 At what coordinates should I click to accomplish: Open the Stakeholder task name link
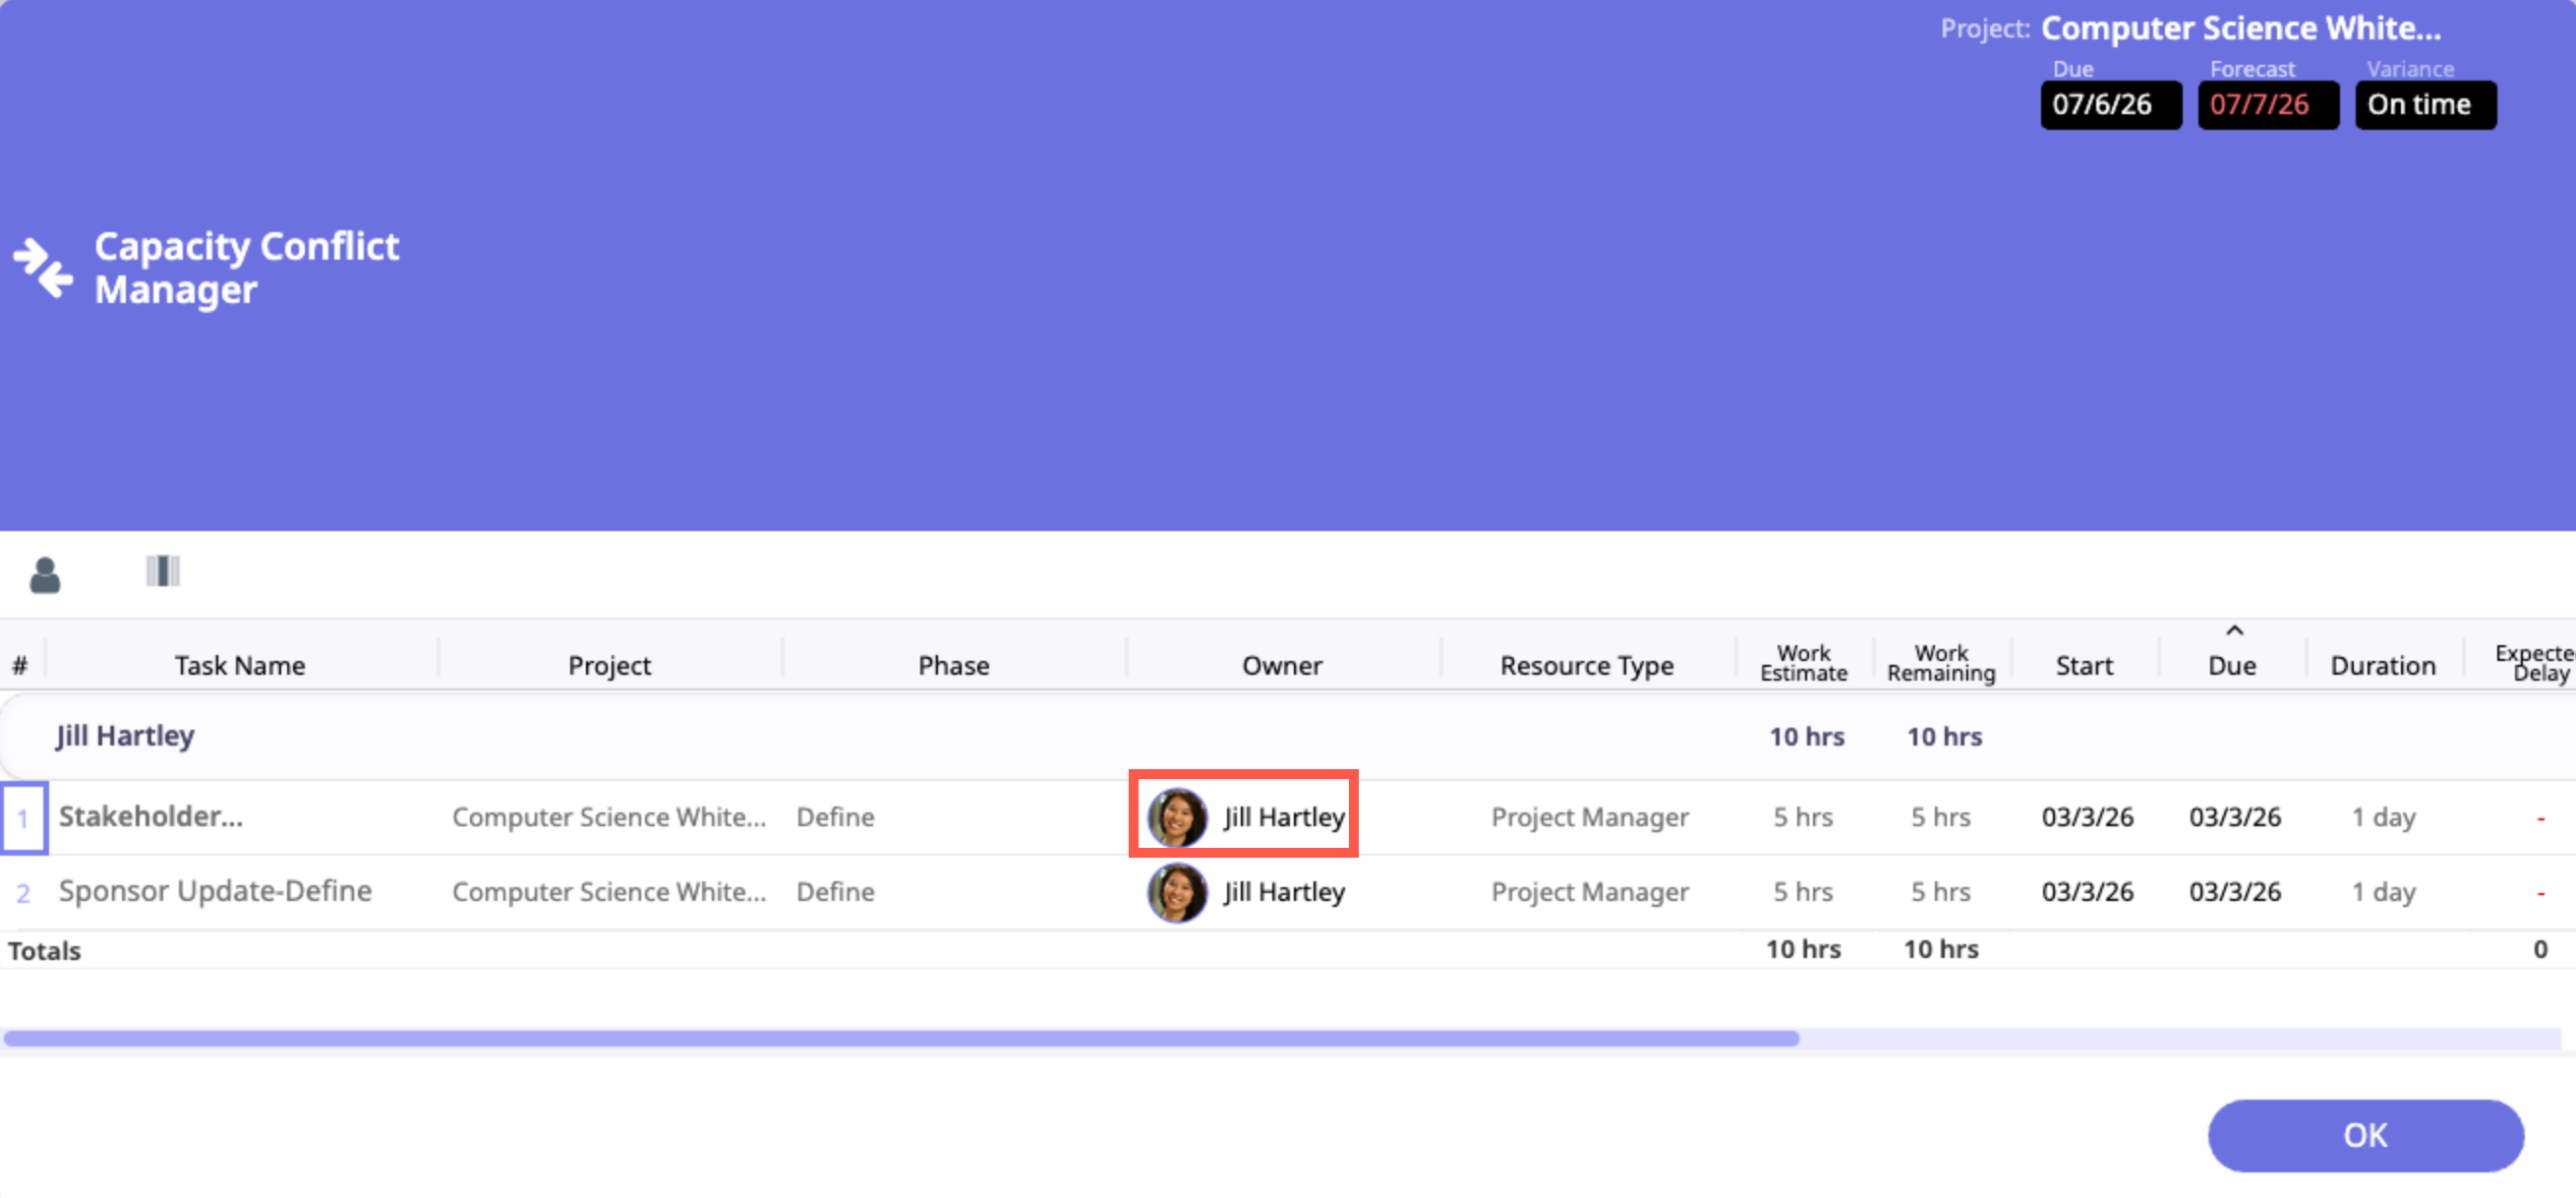pyautogui.click(x=150, y=816)
